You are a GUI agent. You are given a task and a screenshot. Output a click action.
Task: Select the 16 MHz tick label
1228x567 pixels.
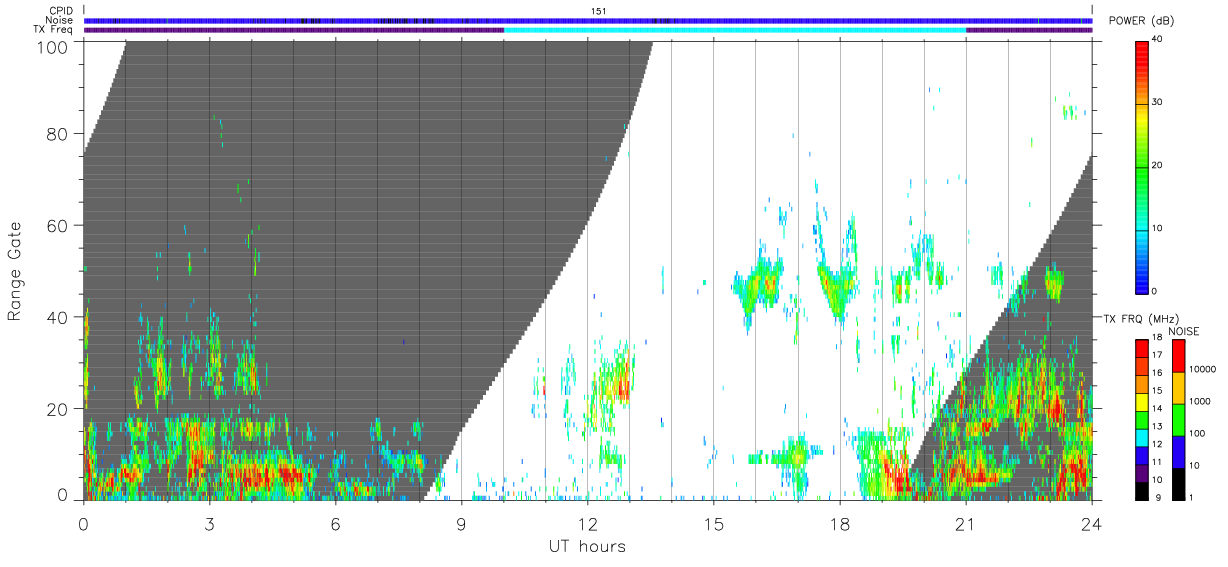pos(1157,375)
